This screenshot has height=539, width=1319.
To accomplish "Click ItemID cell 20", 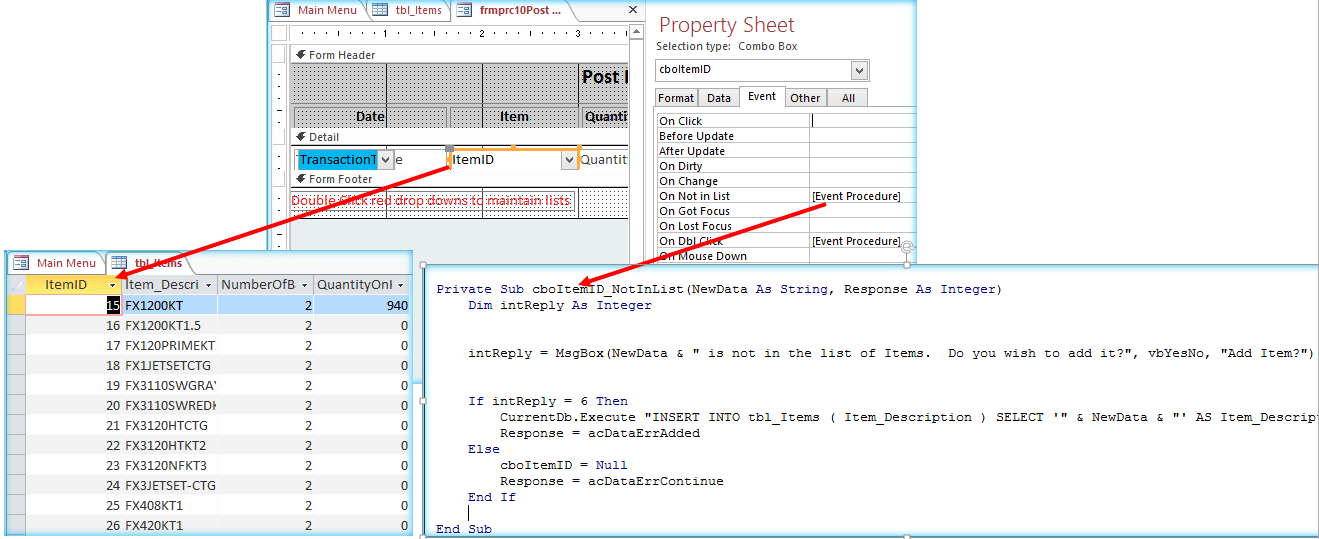I will click(x=74, y=405).
